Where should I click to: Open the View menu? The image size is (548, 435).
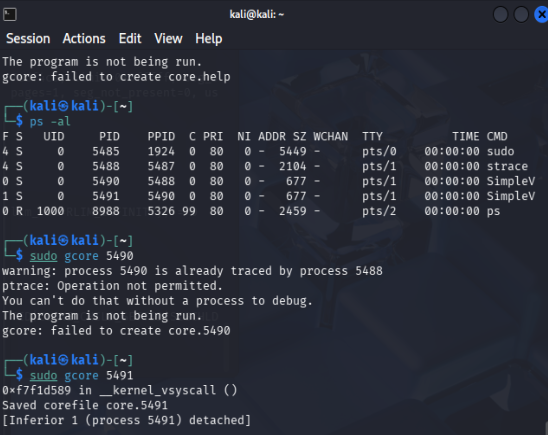click(168, 38)
